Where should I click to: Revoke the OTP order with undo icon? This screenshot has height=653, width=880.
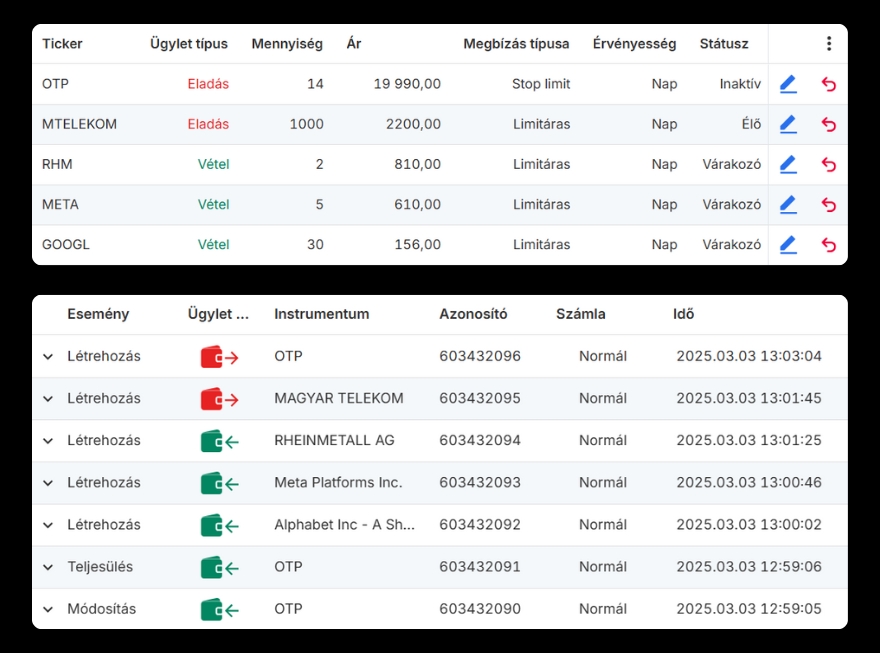click(828, 84)
